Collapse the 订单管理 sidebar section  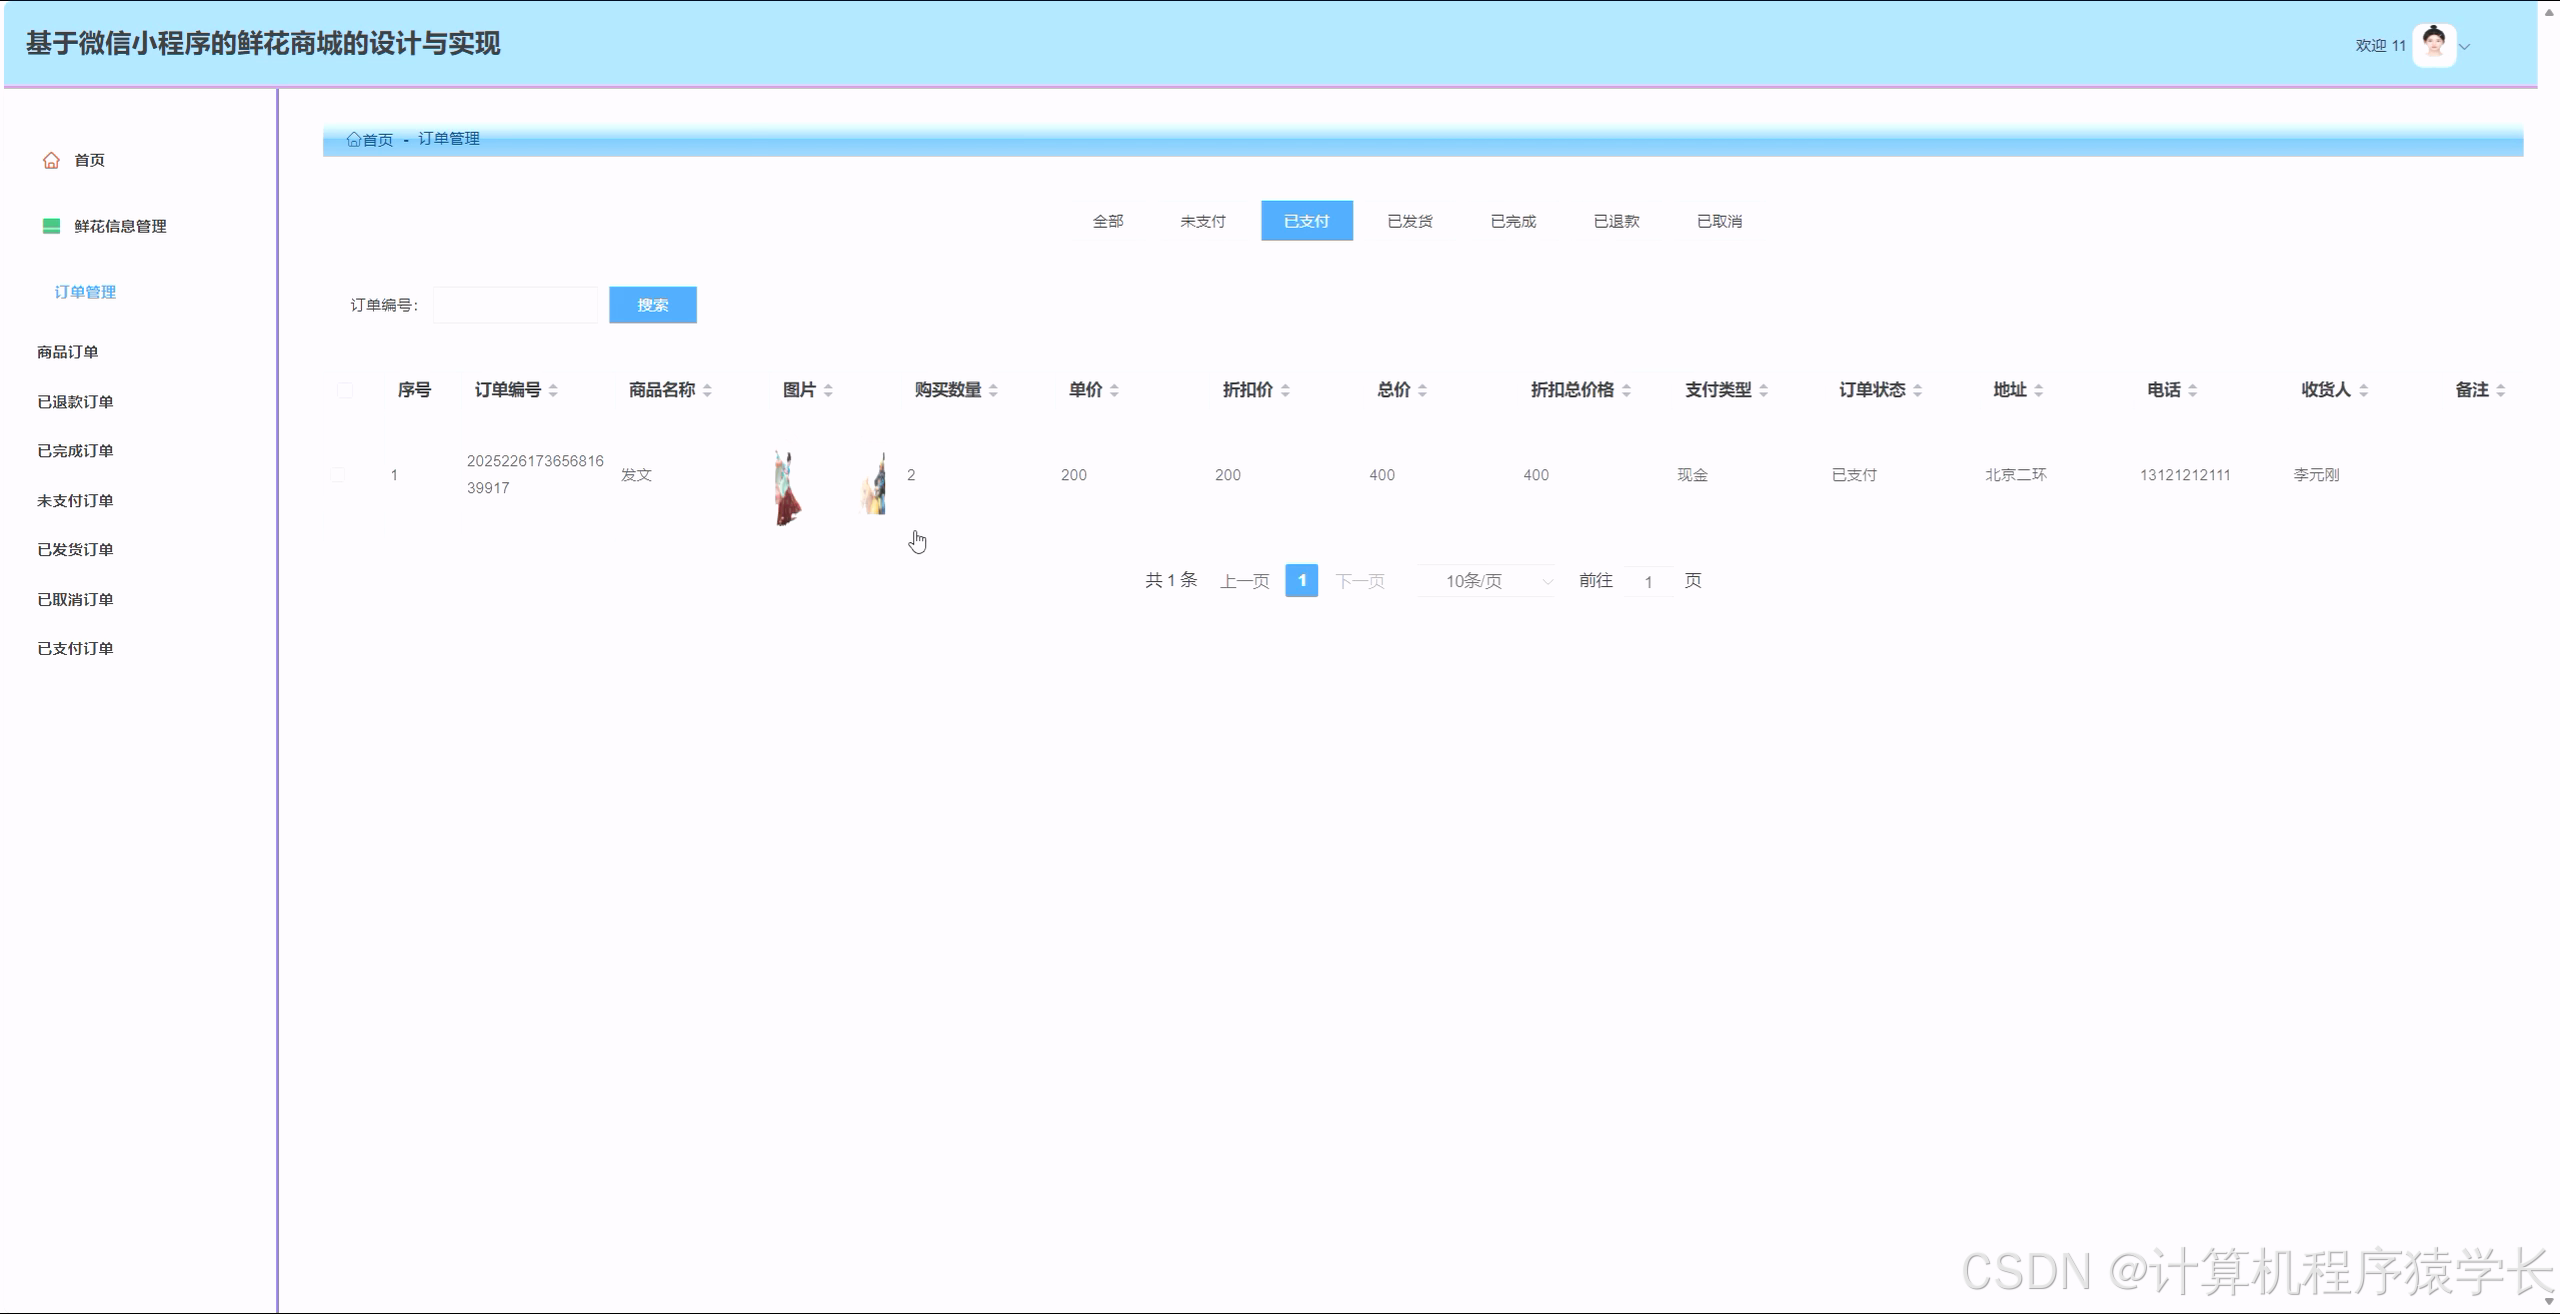click(x=85, y=292)
